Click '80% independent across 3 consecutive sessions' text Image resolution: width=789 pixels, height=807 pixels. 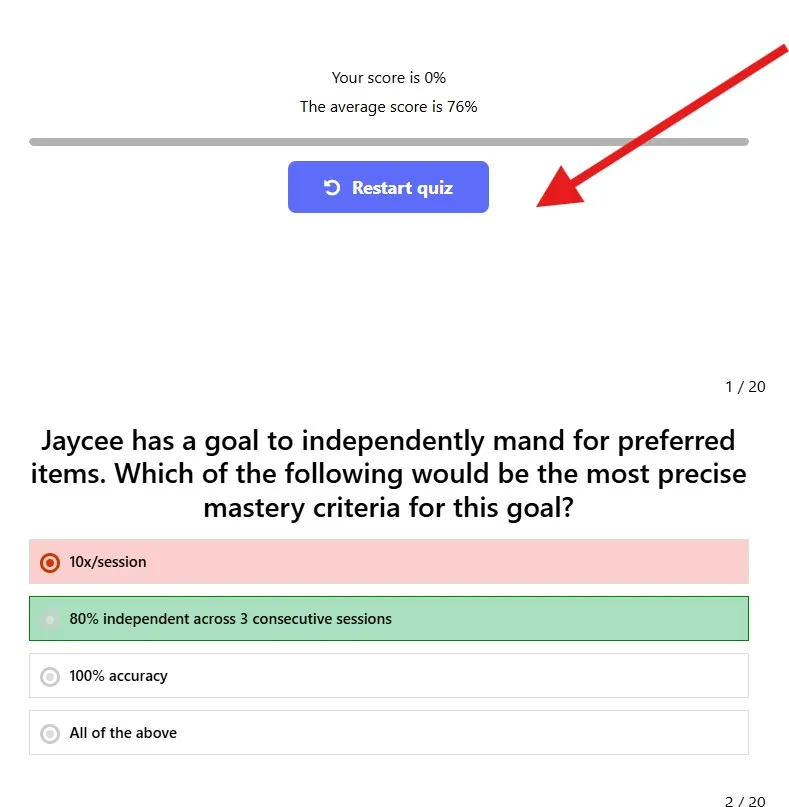pos(231,619)
